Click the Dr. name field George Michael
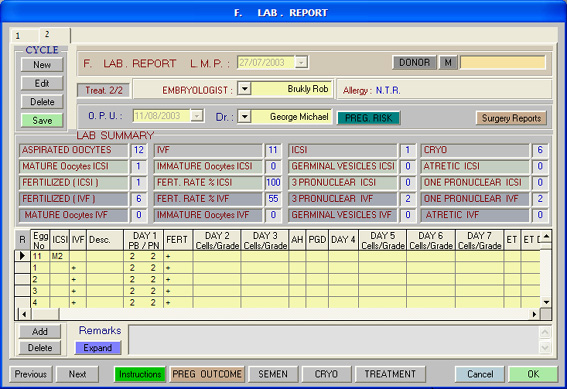Image resolution: width=567 pixels, height=389 pixels. click(x=291, y=117)
